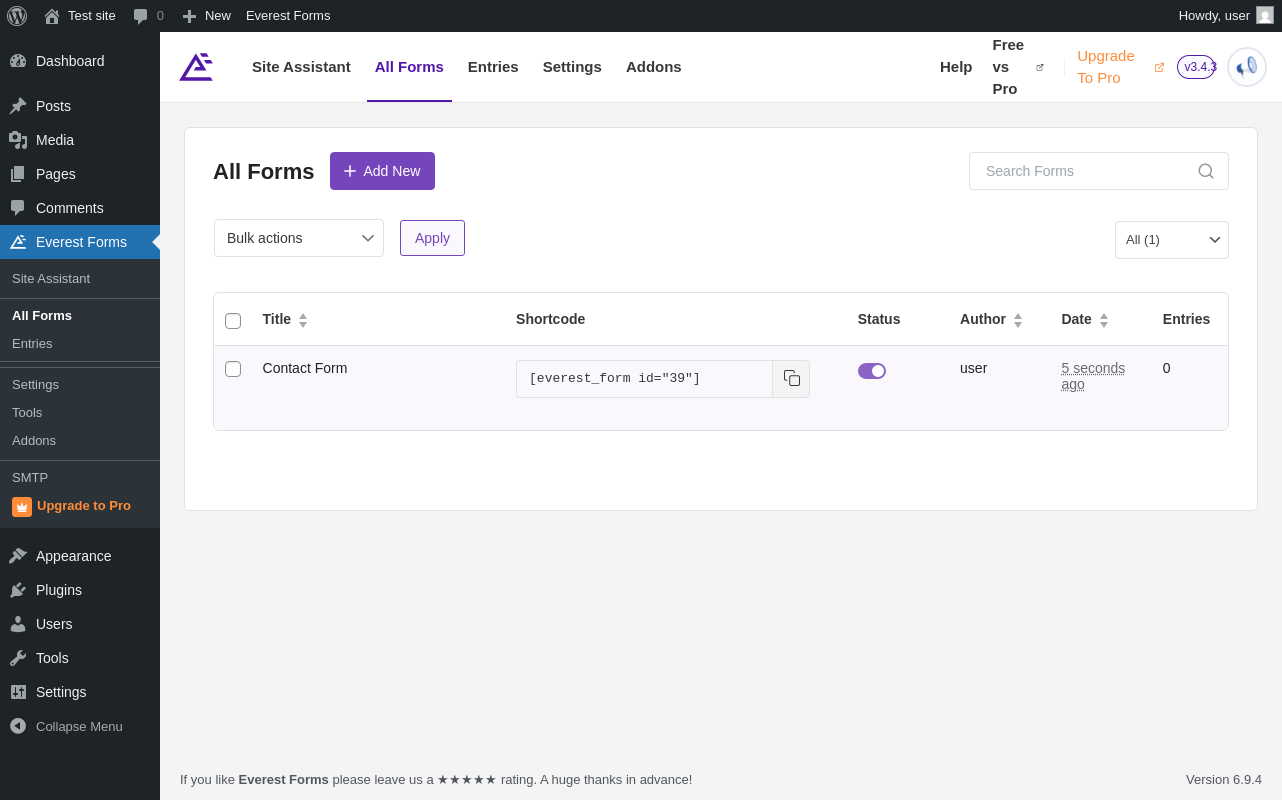Focus the Search Forms input field
Image resolution: width=1282 pixels, height=800 pixels.
pos(1085,171)
